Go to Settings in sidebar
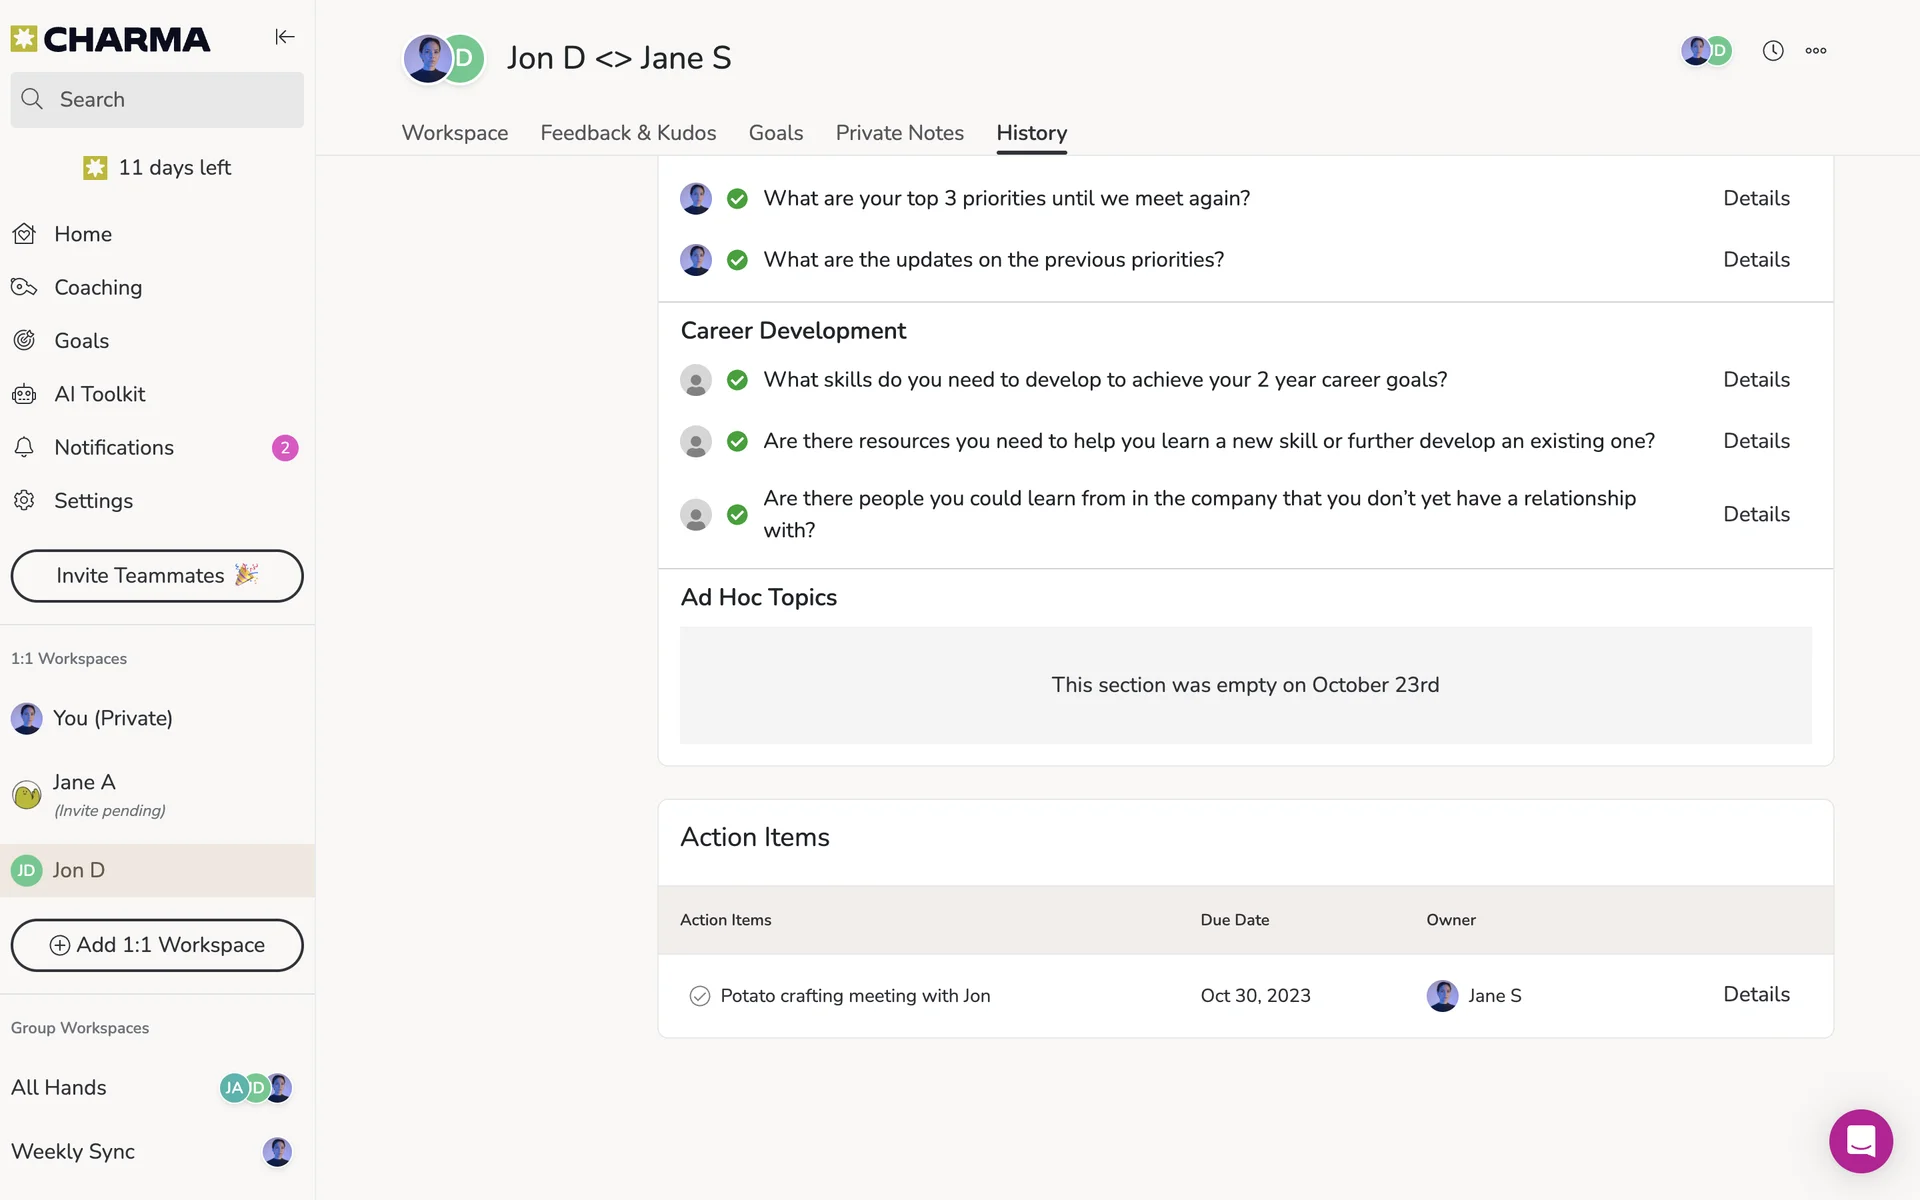The image size is (1920, 1200). pyautogui.click(x=93, y=501)
